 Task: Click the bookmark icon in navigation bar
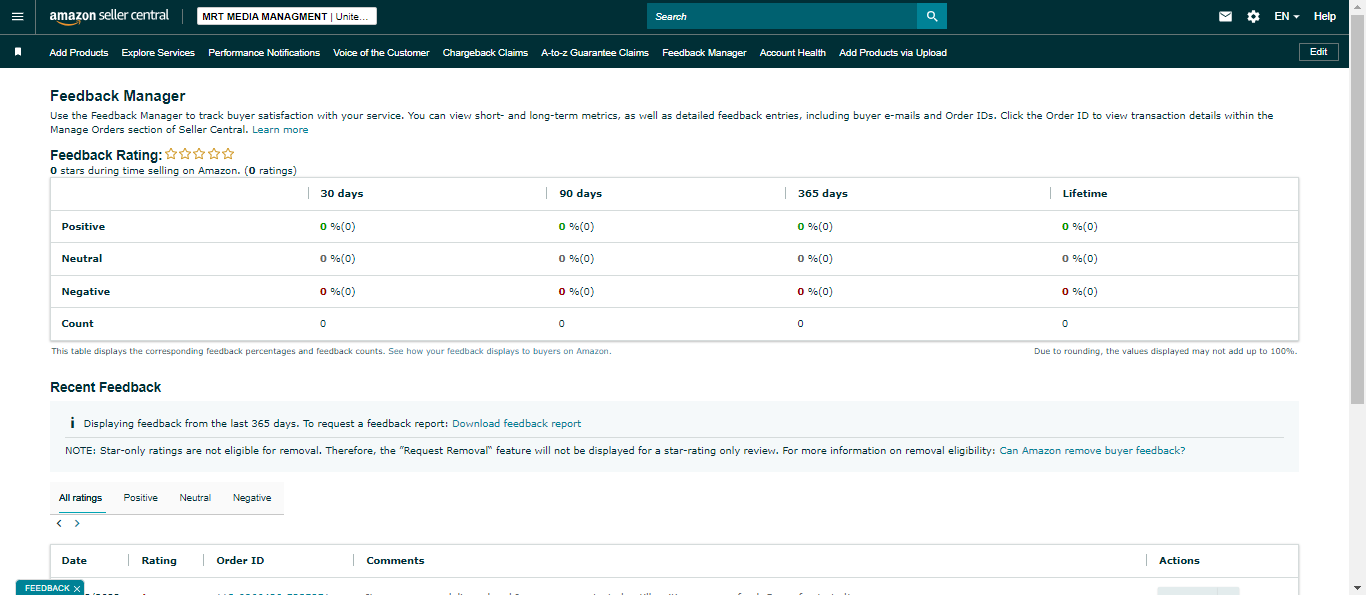[x=18, y=52]
